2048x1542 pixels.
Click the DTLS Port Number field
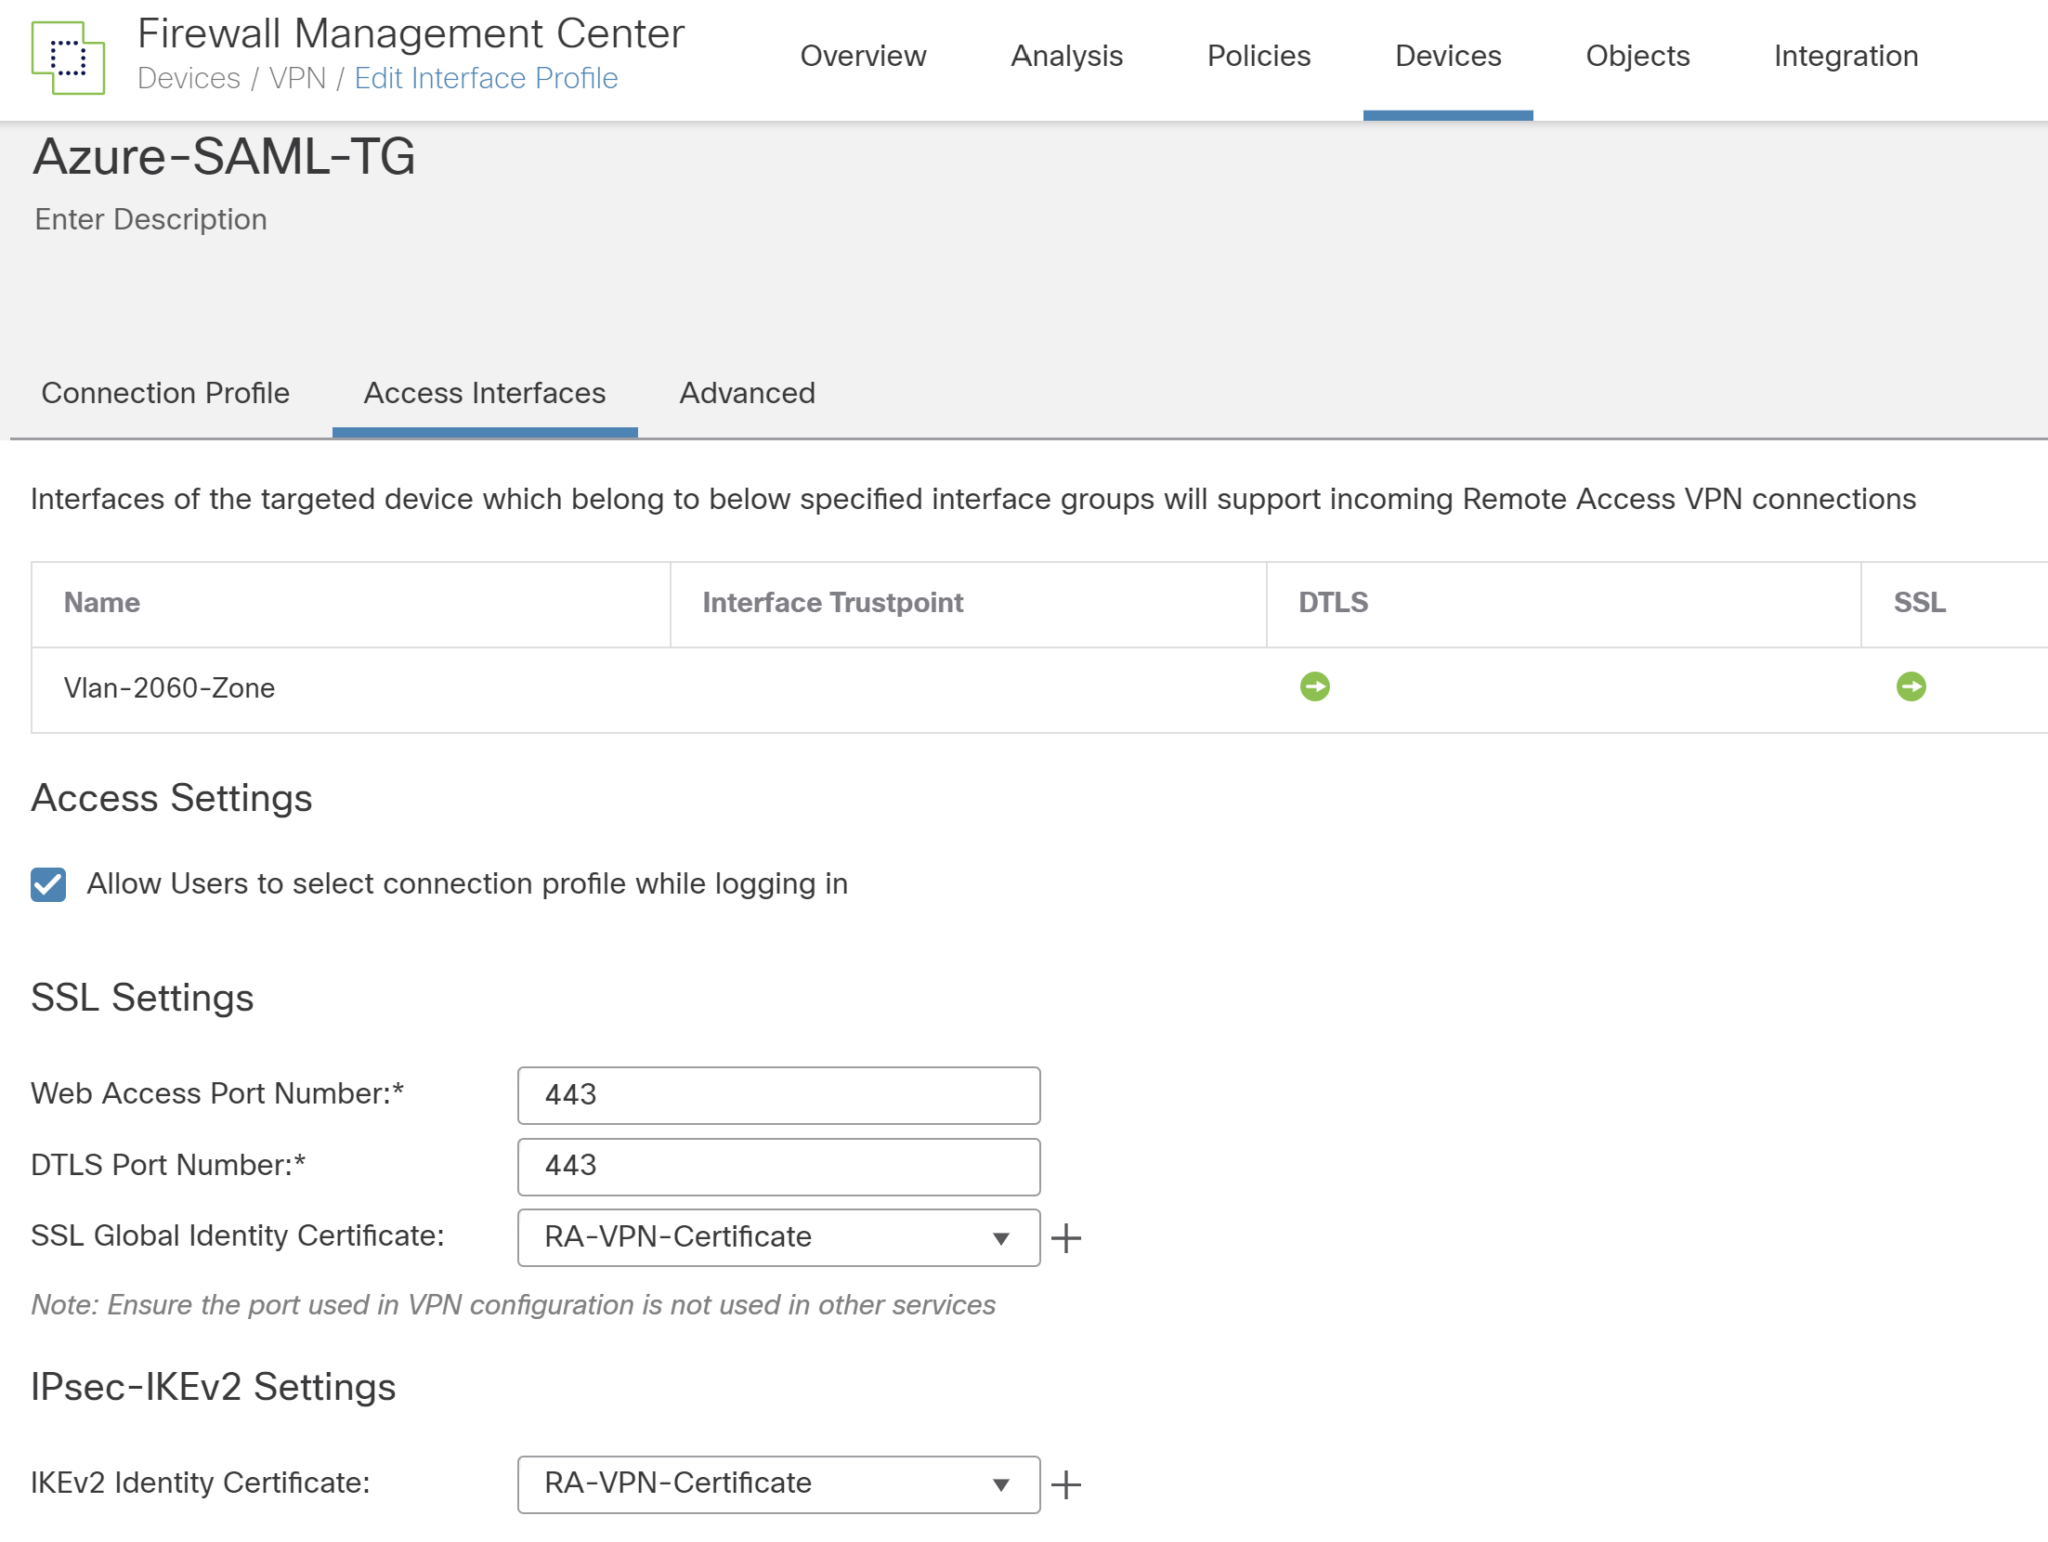pyautogui.click(x=778, y=1165)
